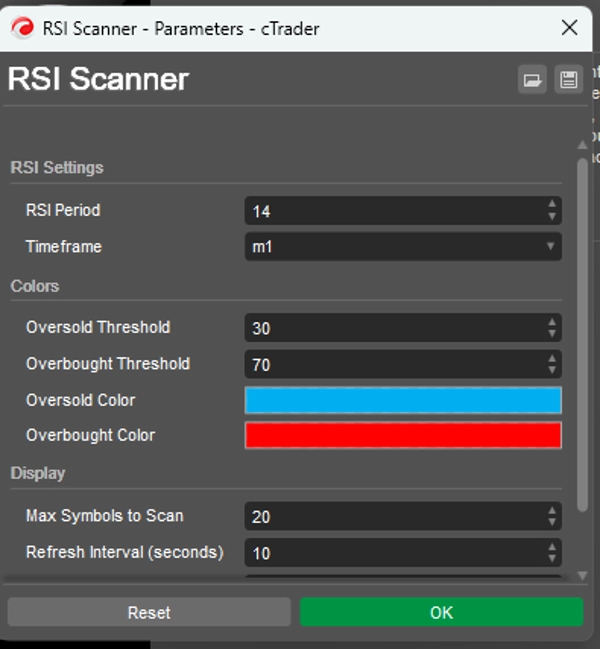Click the Refresh Interval (seconds) label

tap(125, 552)
